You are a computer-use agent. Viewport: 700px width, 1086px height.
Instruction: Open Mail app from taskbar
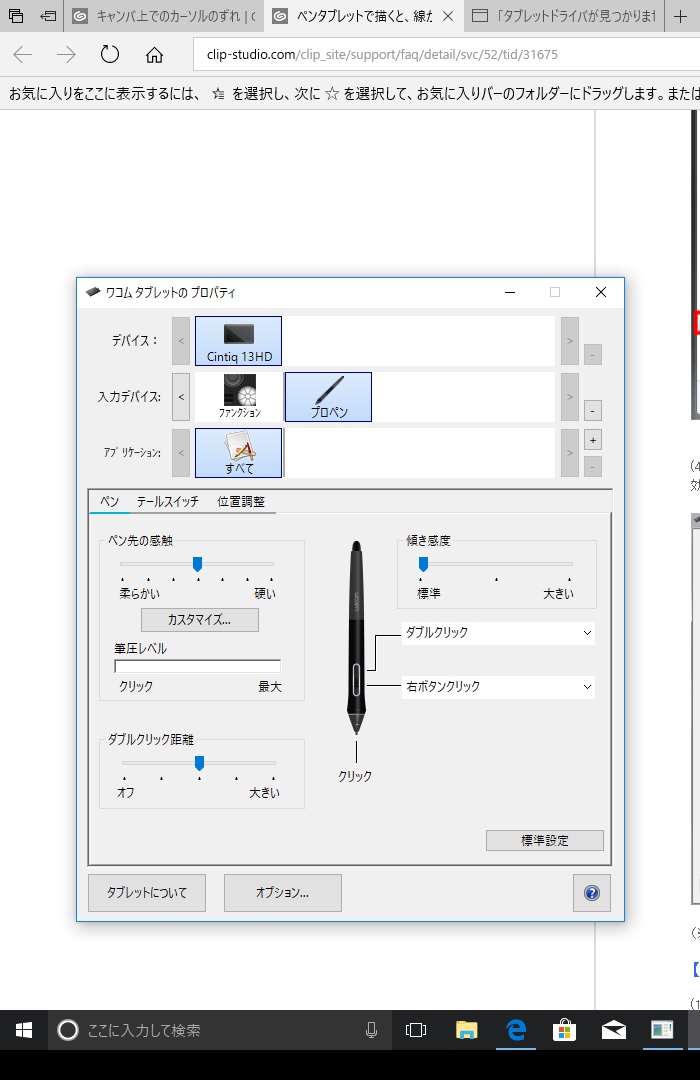(x=613, y=1031)
